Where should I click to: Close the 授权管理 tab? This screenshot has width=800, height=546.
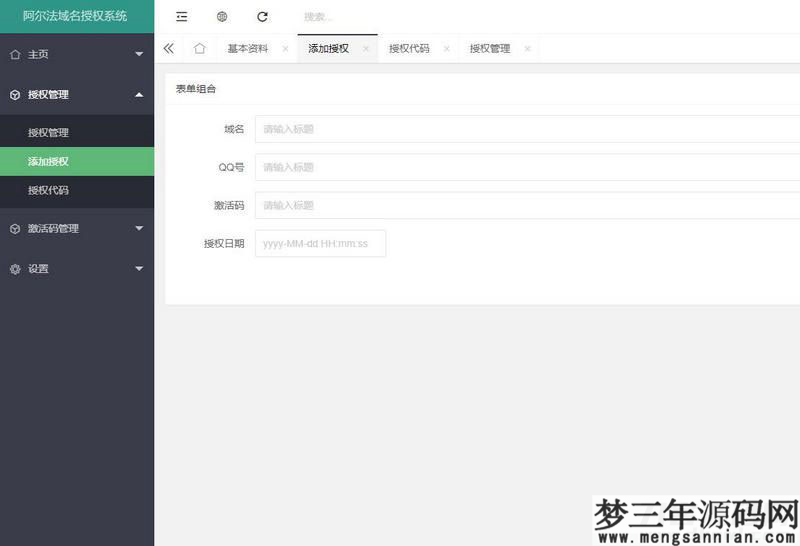click(x=528, y=48)
